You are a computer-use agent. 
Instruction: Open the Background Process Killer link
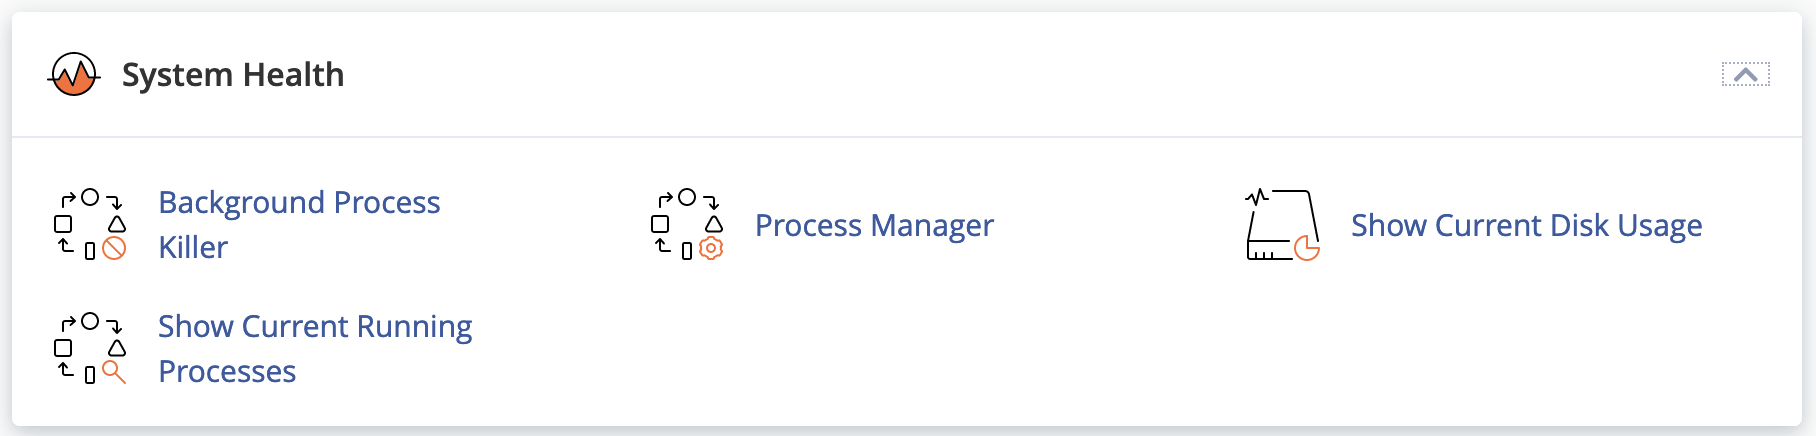(299, 203)
